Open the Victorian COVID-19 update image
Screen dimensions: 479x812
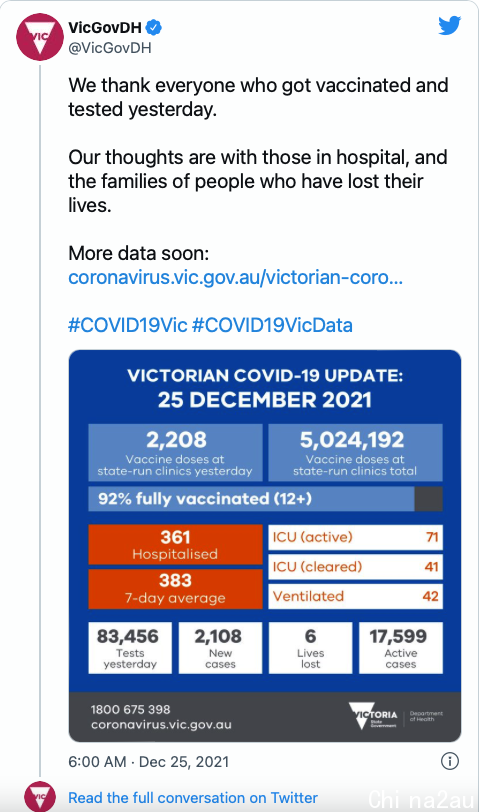coord(265,546)
